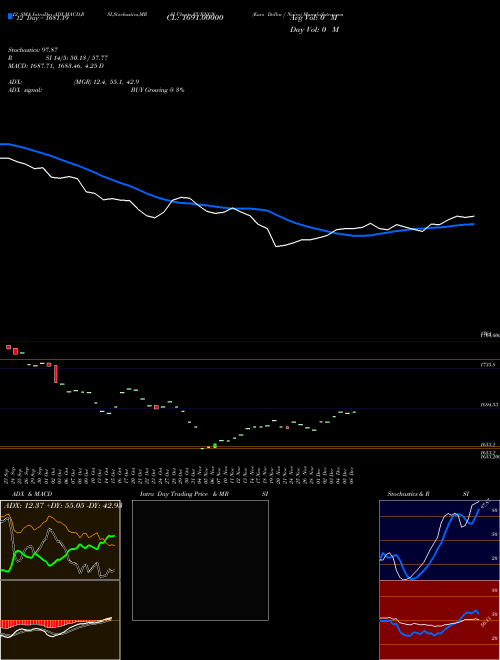Screen dimensions: 500x660
Task: Click the 1694.53 price level label
Action: click(489, 405)
